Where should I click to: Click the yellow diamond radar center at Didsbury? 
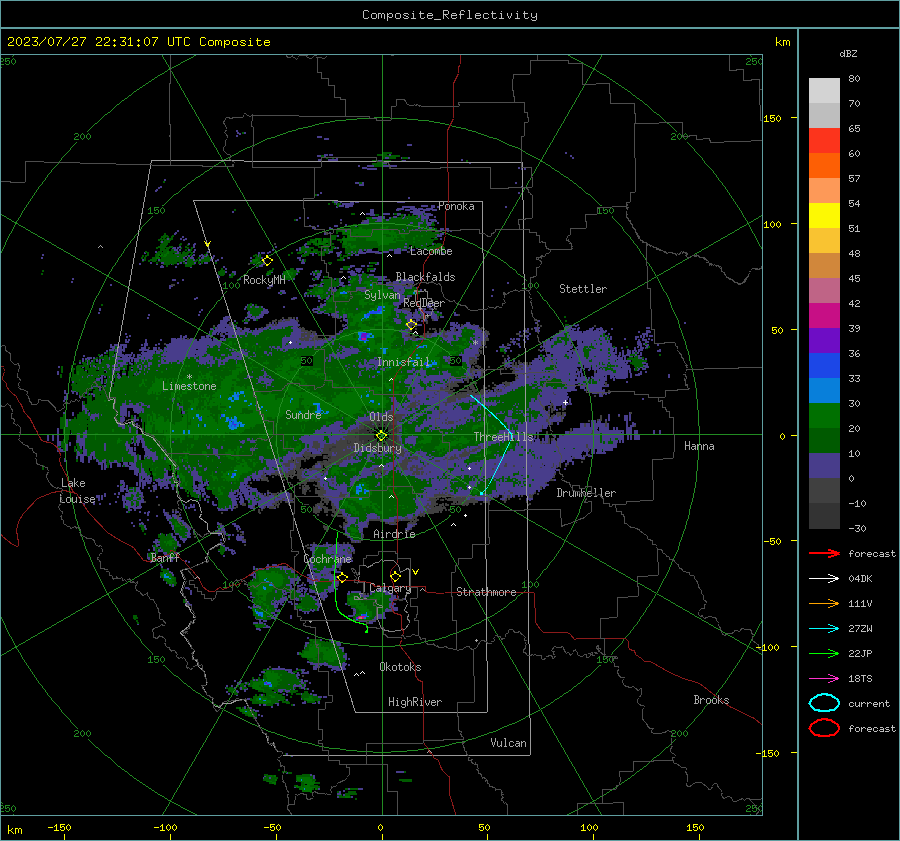[x=381, y=436]
